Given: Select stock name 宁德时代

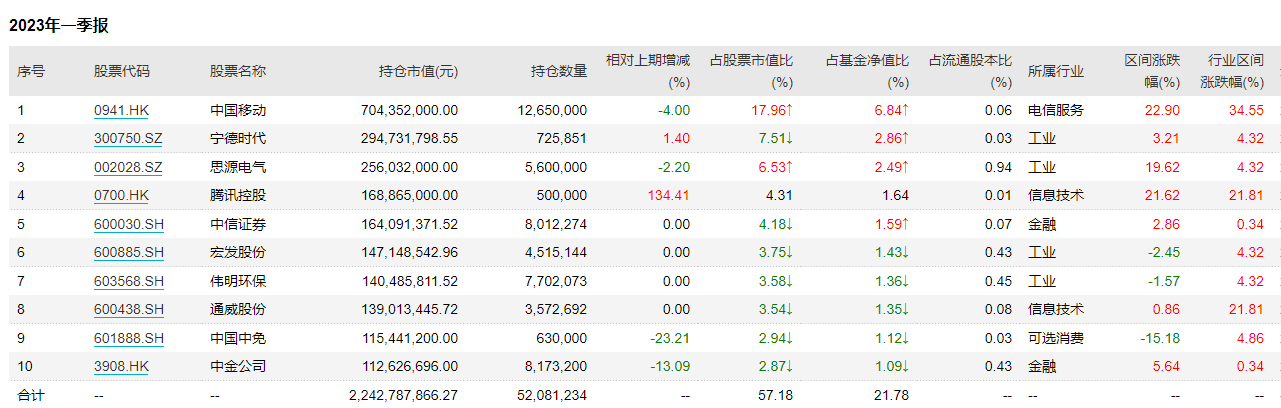Looking at the screenshot, I should point(238,138).
